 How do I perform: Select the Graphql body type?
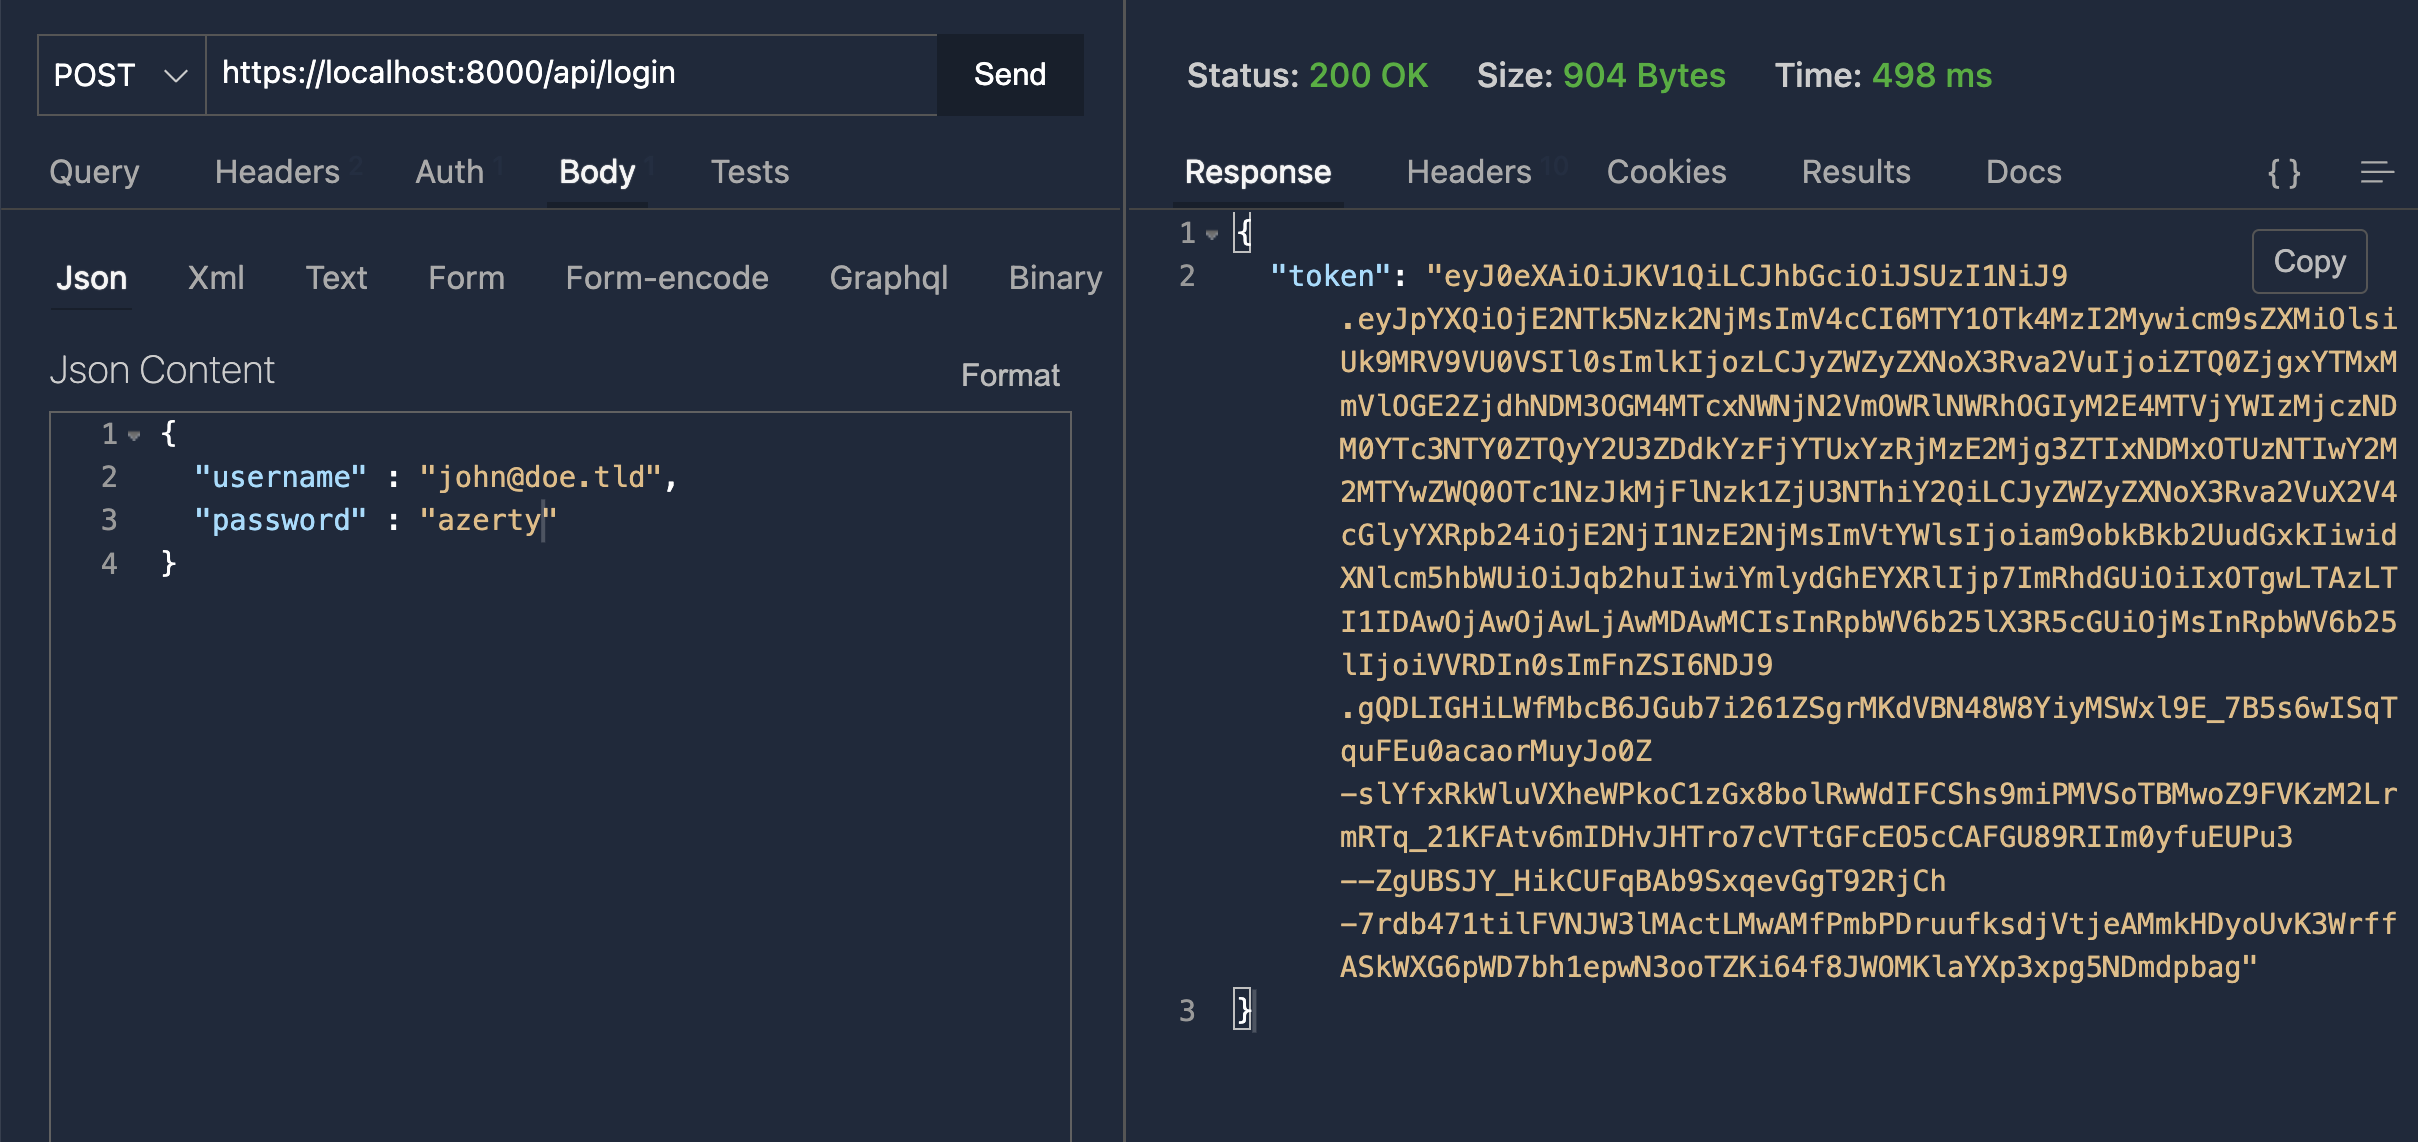pos(889,278)
